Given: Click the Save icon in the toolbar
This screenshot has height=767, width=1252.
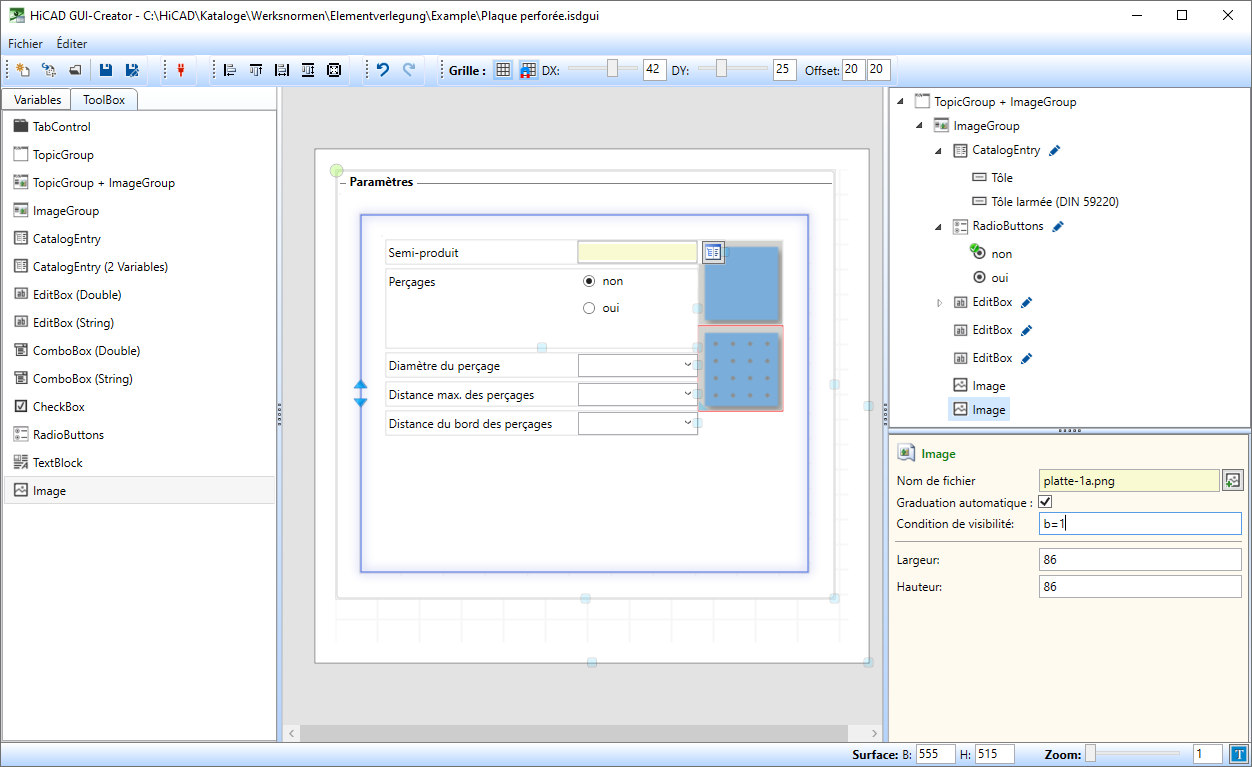Looking at the screenshot, I should pyautogui.click(x=105, y=70).
